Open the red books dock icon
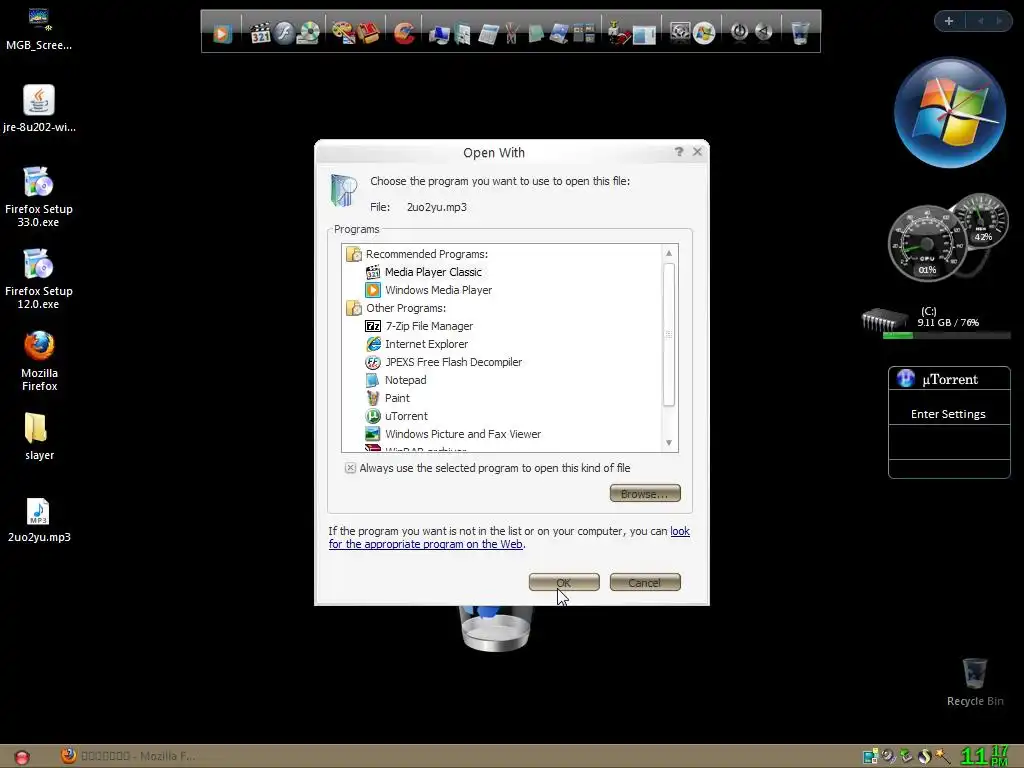 pos(368,33)
